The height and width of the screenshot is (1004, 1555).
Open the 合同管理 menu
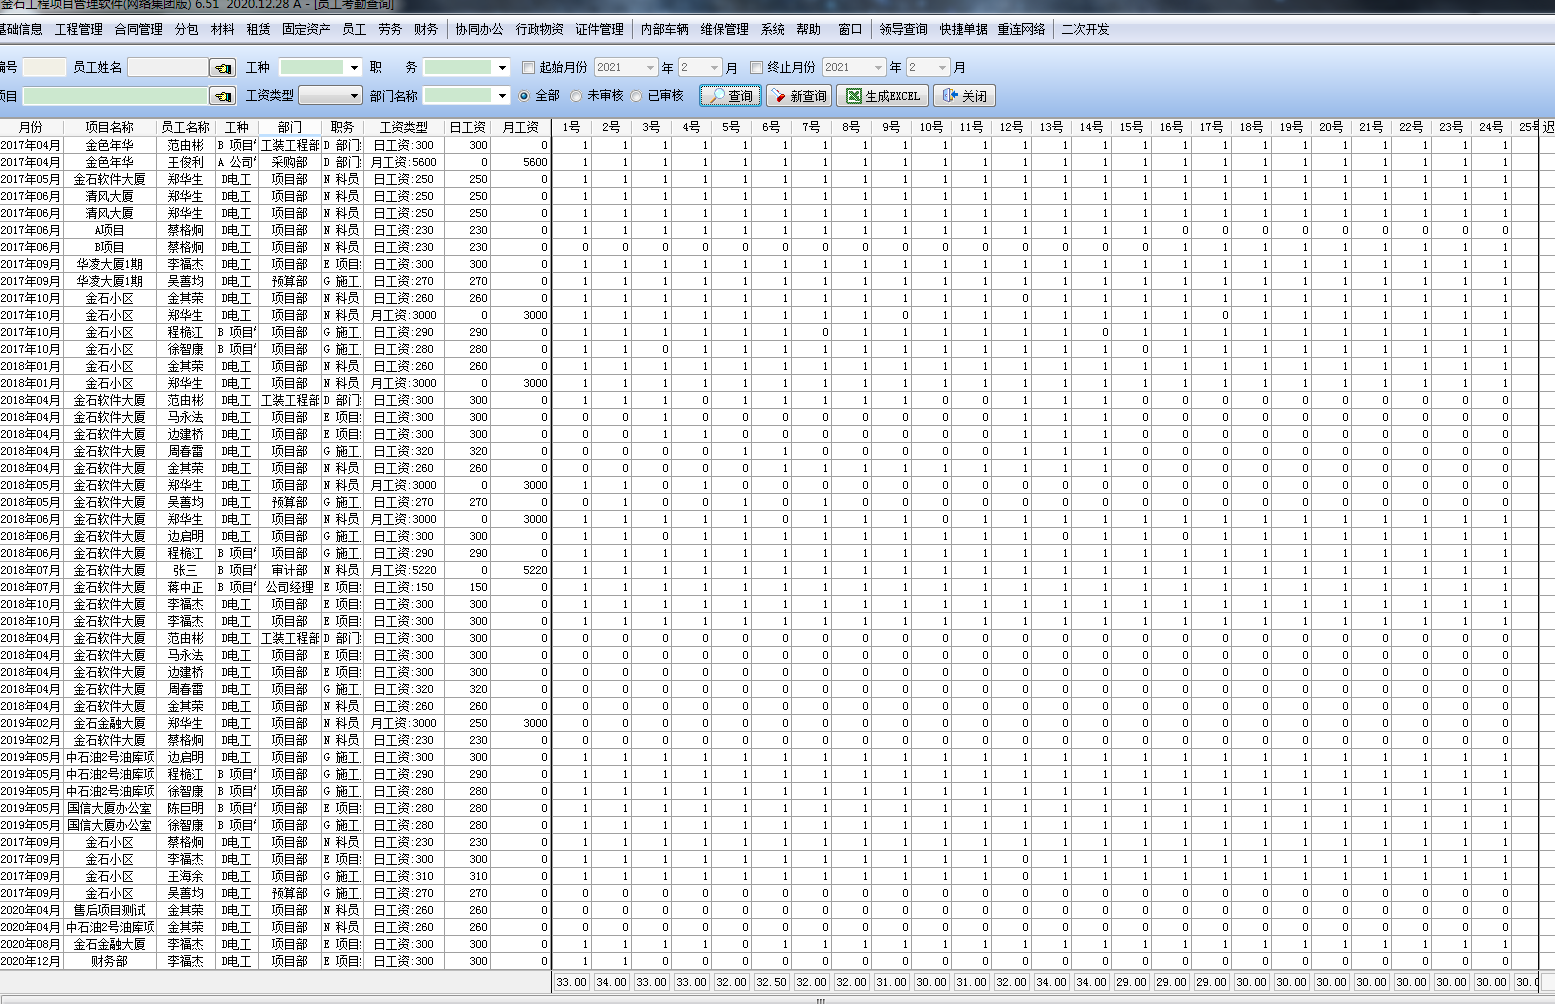coord(138,30)
